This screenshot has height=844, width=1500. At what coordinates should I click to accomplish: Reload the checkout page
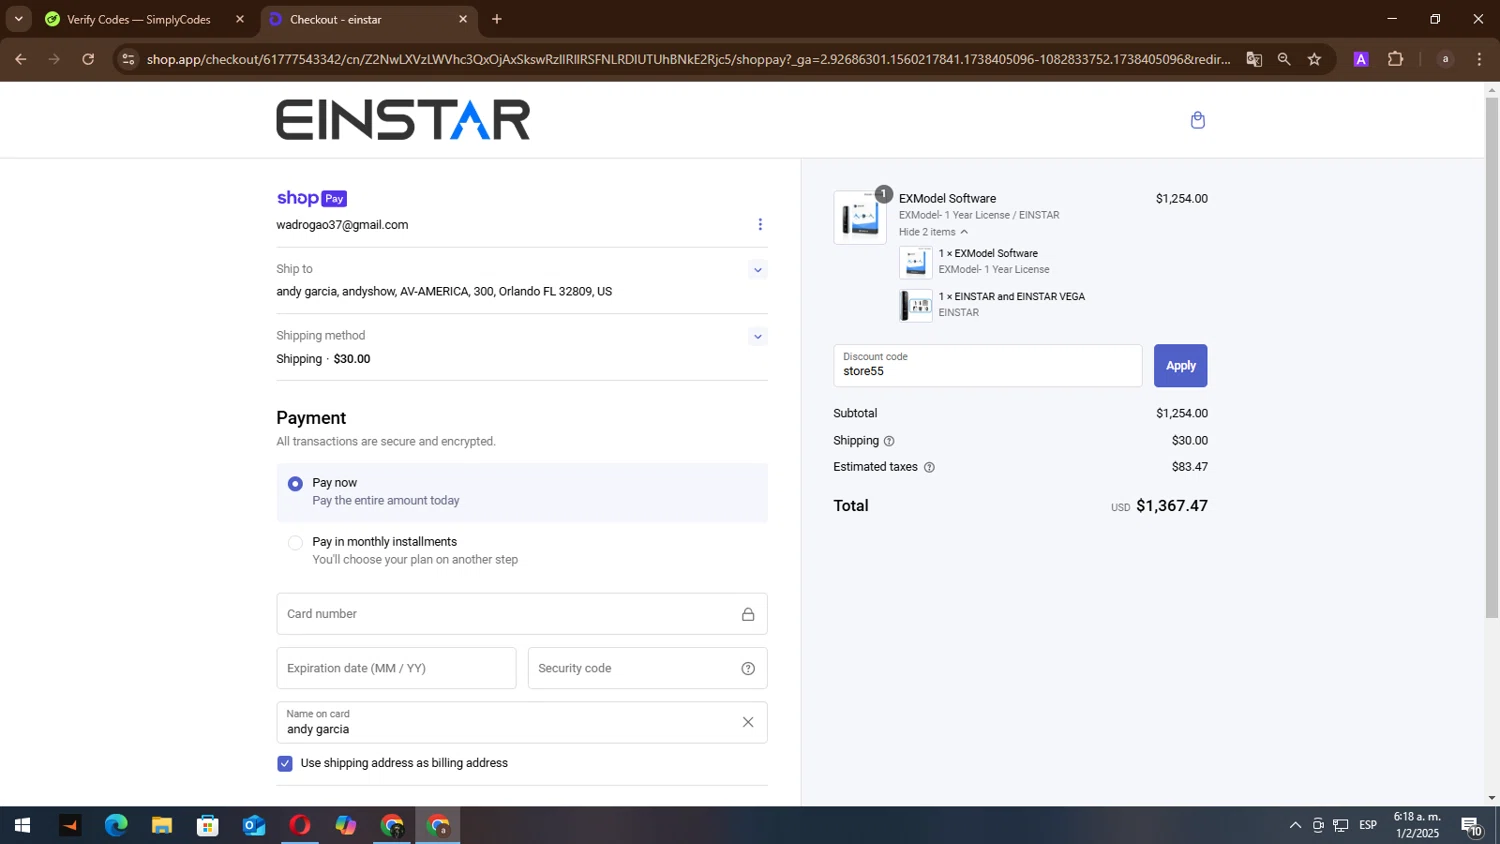88,59
